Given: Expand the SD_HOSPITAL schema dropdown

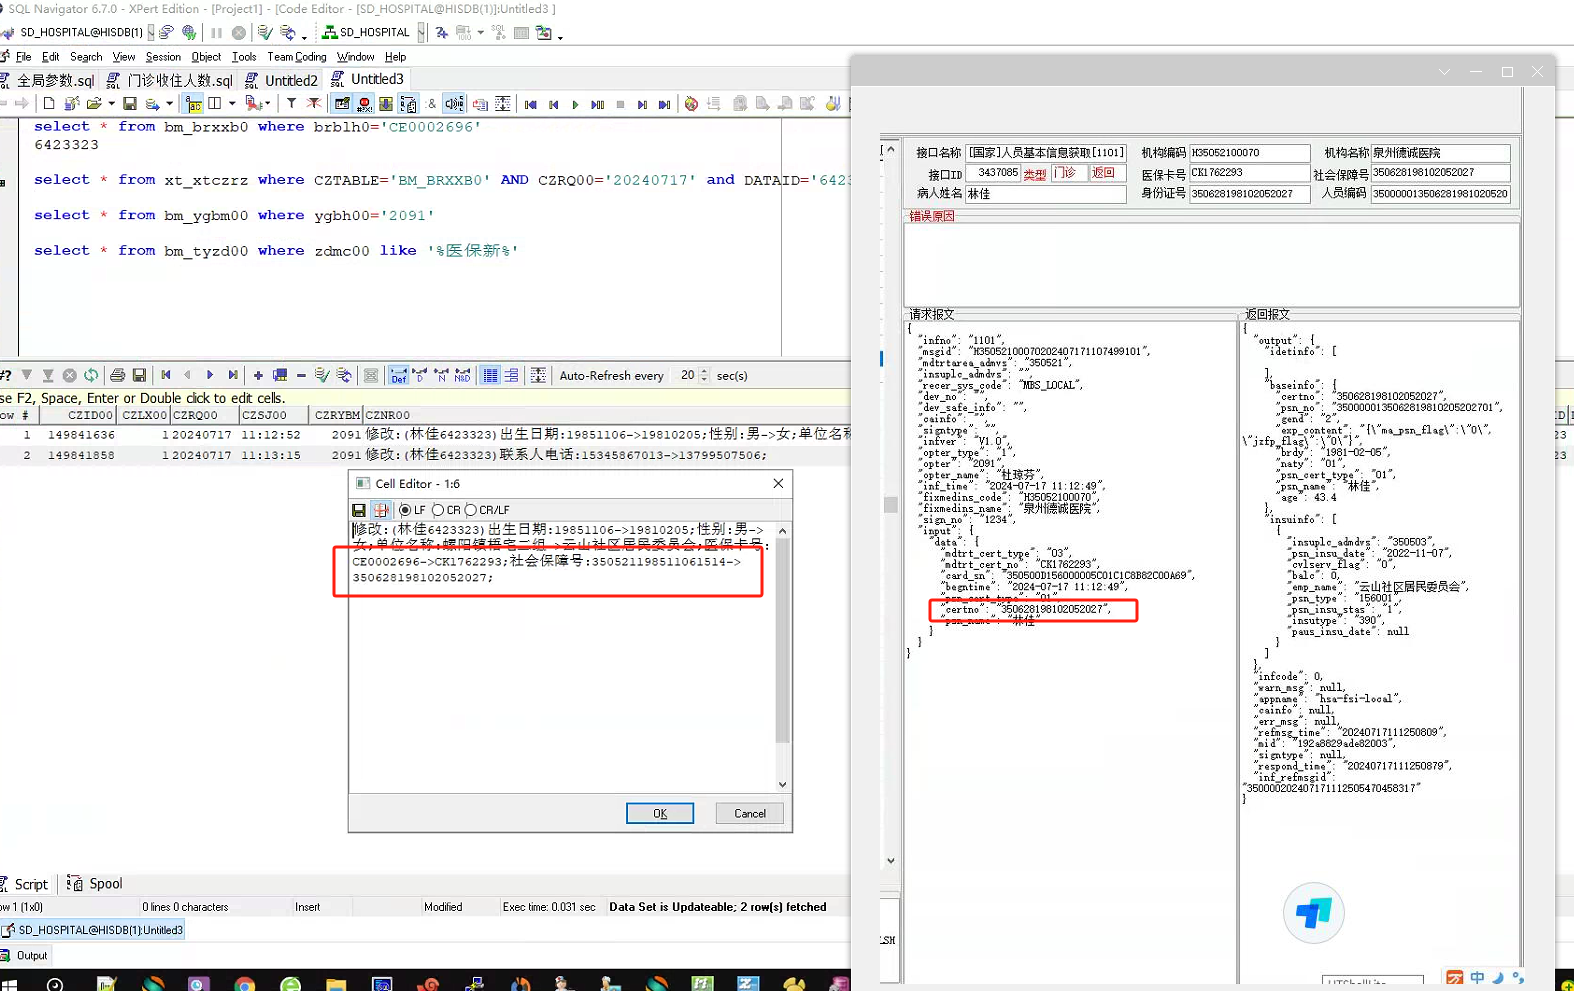Looking at the screenshot, I should tap(421, 33).
